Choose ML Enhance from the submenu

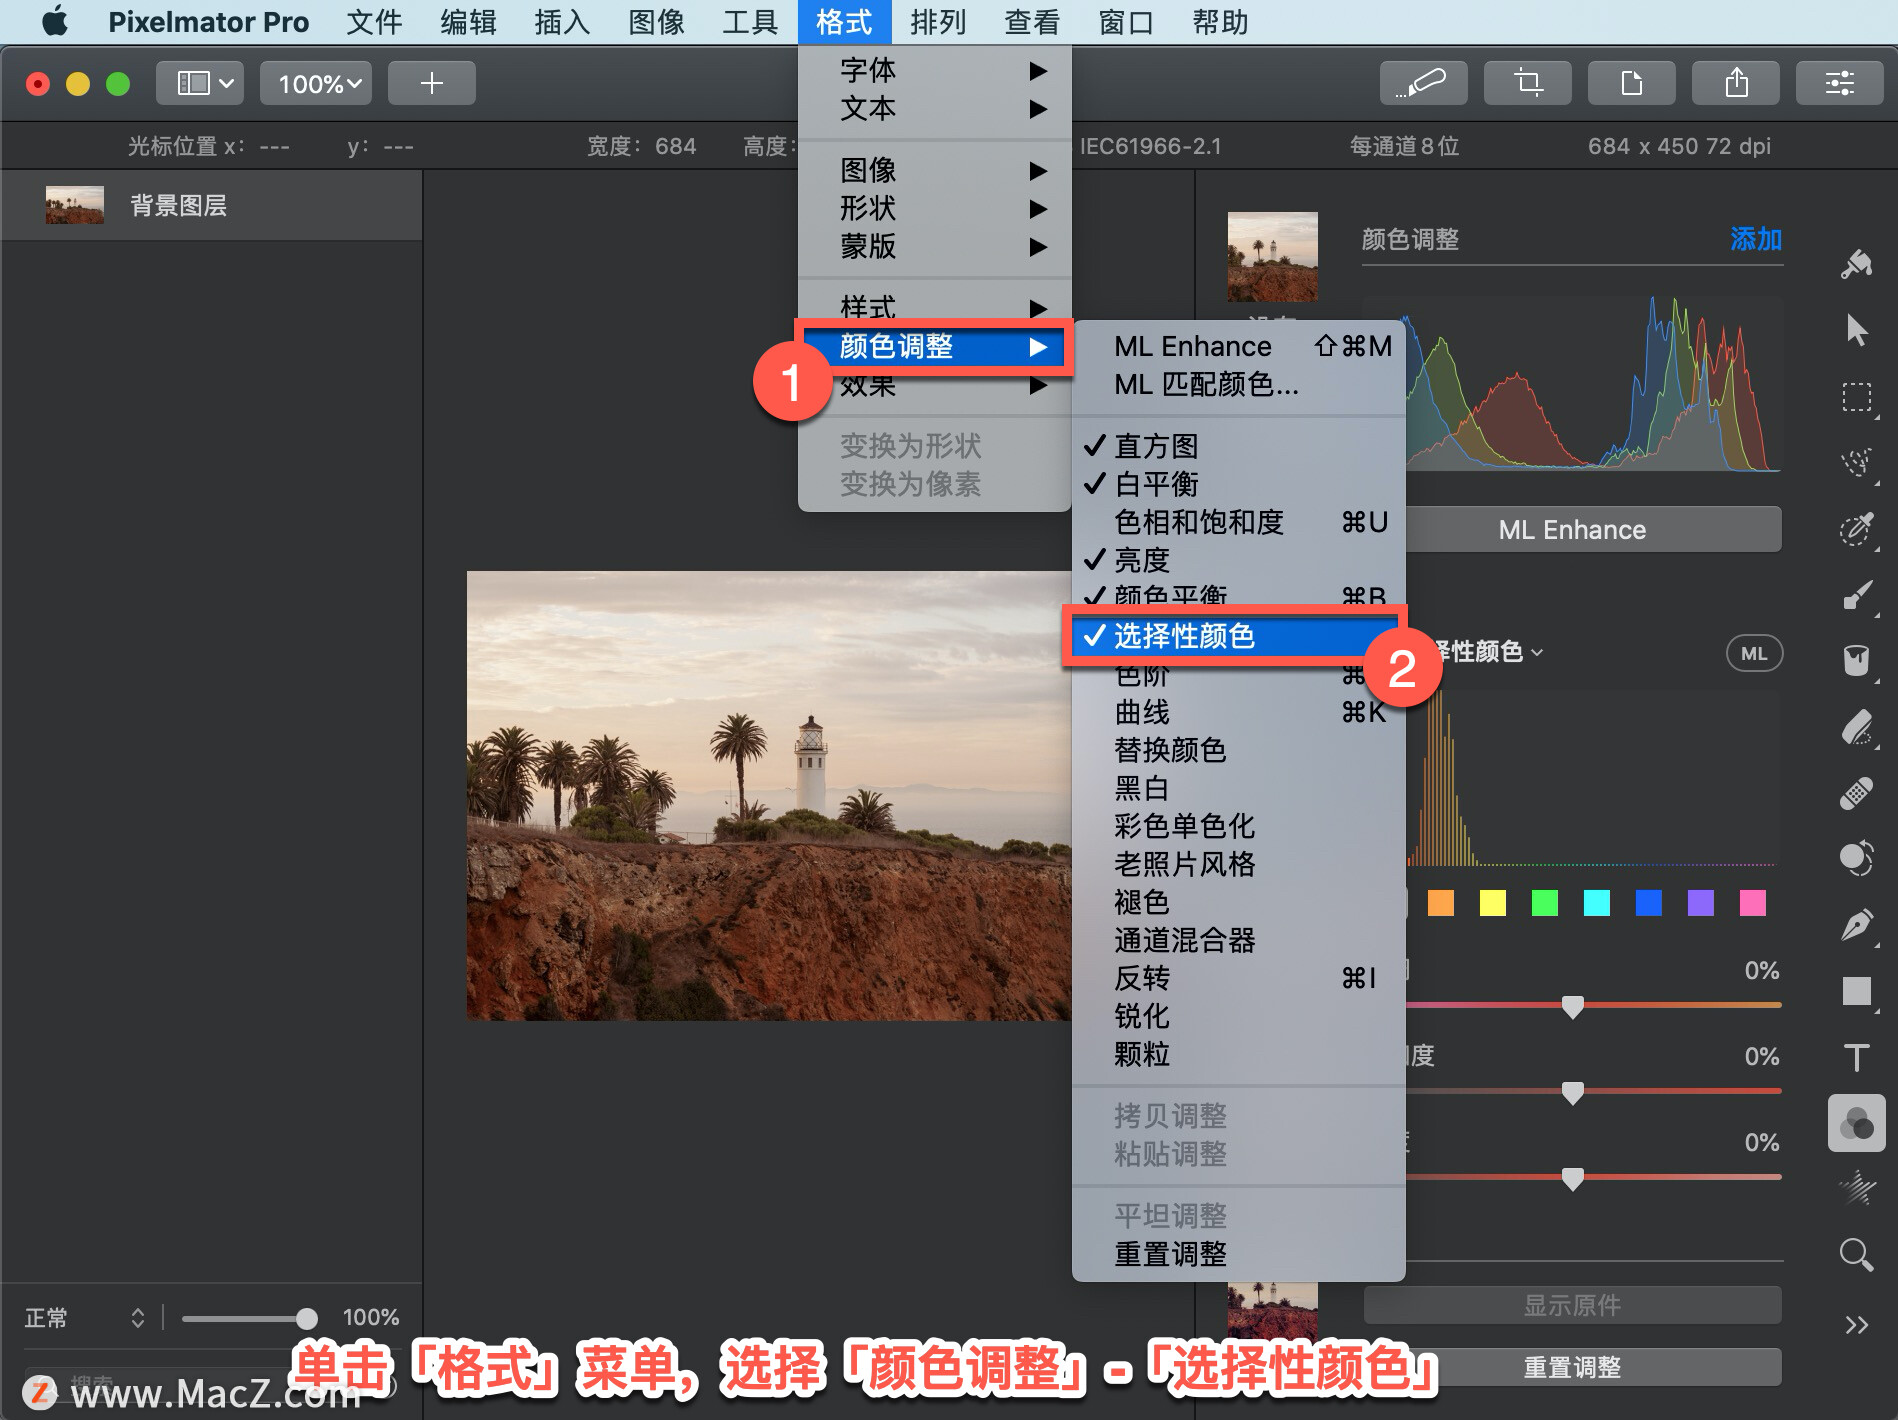pos(1238,346)
